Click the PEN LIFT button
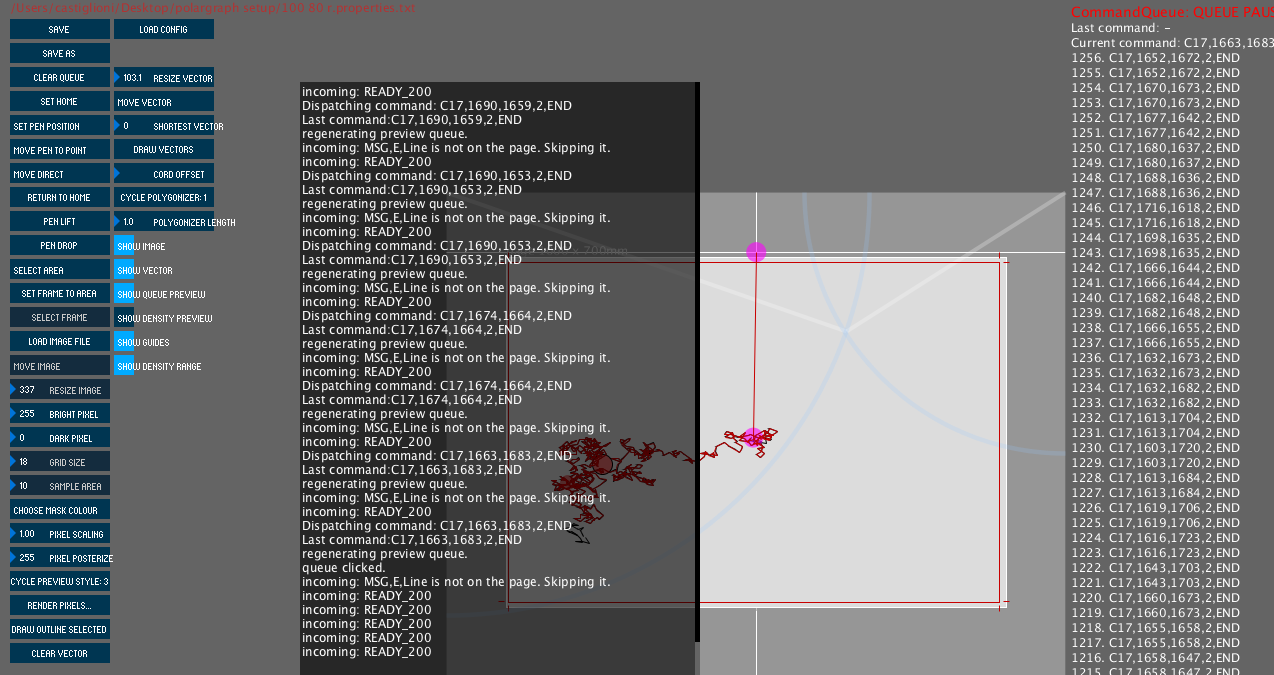 click(x=59, y=222)
